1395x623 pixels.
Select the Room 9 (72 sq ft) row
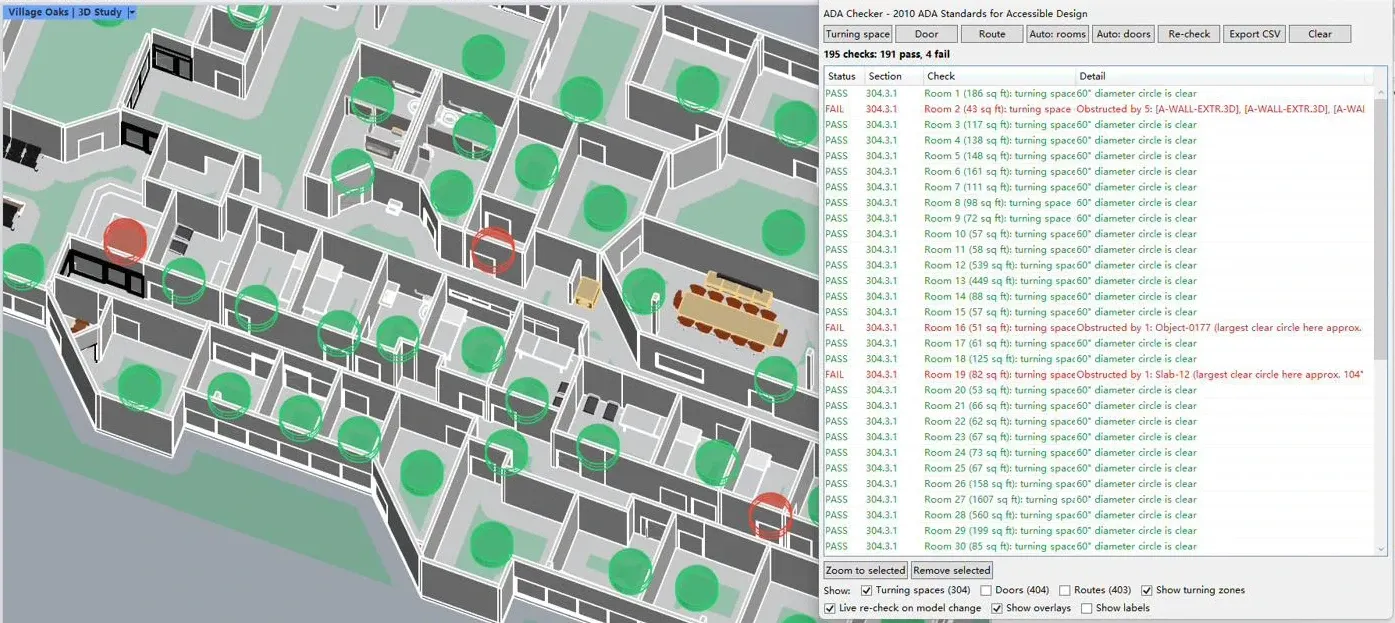point(1099,218)
